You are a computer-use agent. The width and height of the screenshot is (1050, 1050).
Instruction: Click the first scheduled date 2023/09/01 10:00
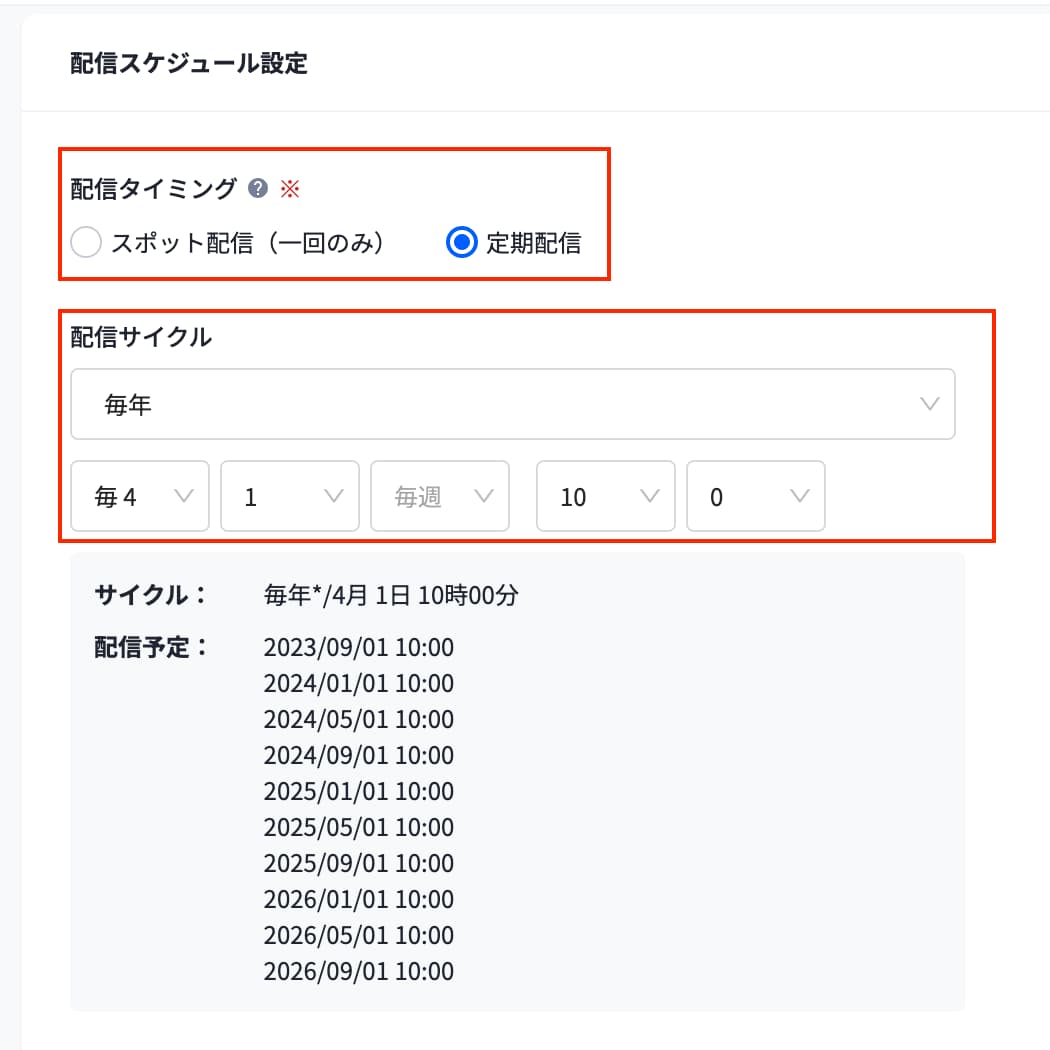[x=358, y=648]
